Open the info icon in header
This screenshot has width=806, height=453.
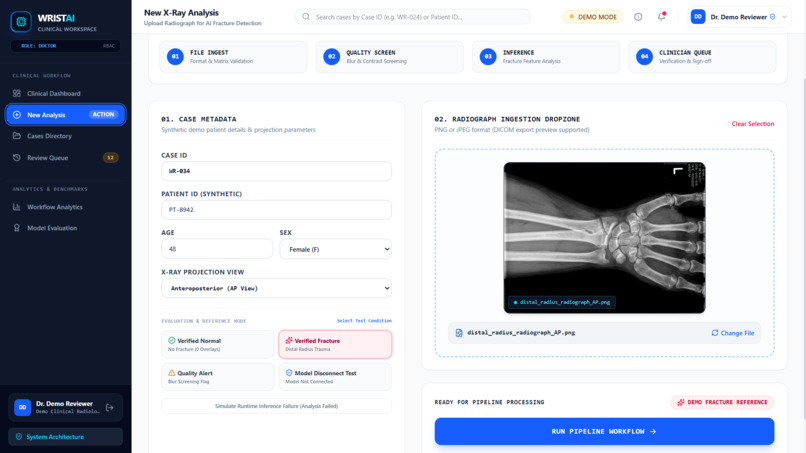click(638, 17)
